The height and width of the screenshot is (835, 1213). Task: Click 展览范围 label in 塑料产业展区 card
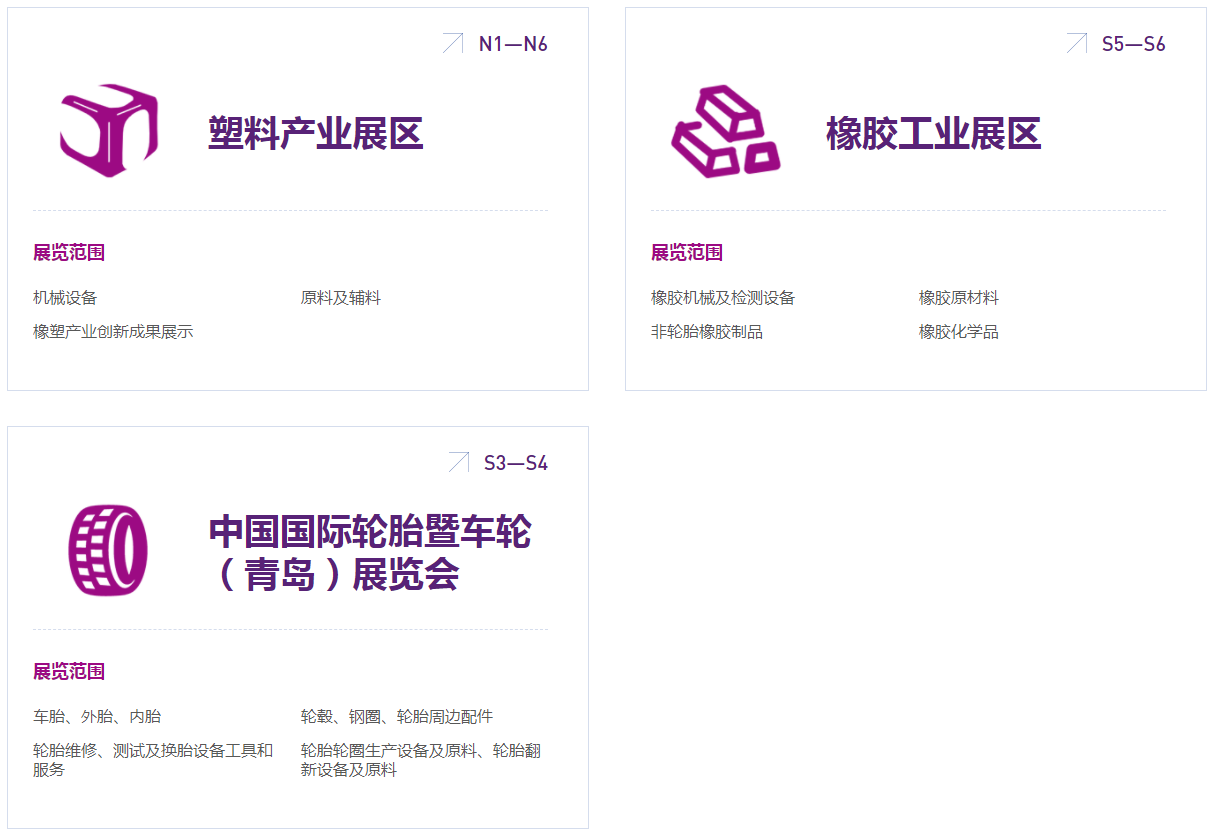(69, 252)
